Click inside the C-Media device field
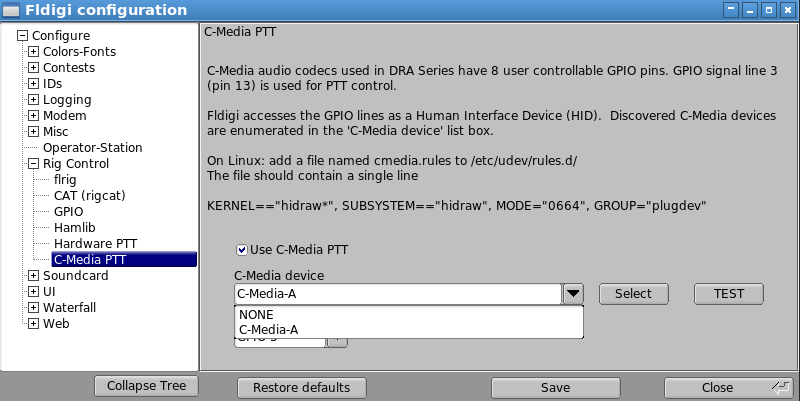This screenshot has width=800, height=401. tap(398, 294)
